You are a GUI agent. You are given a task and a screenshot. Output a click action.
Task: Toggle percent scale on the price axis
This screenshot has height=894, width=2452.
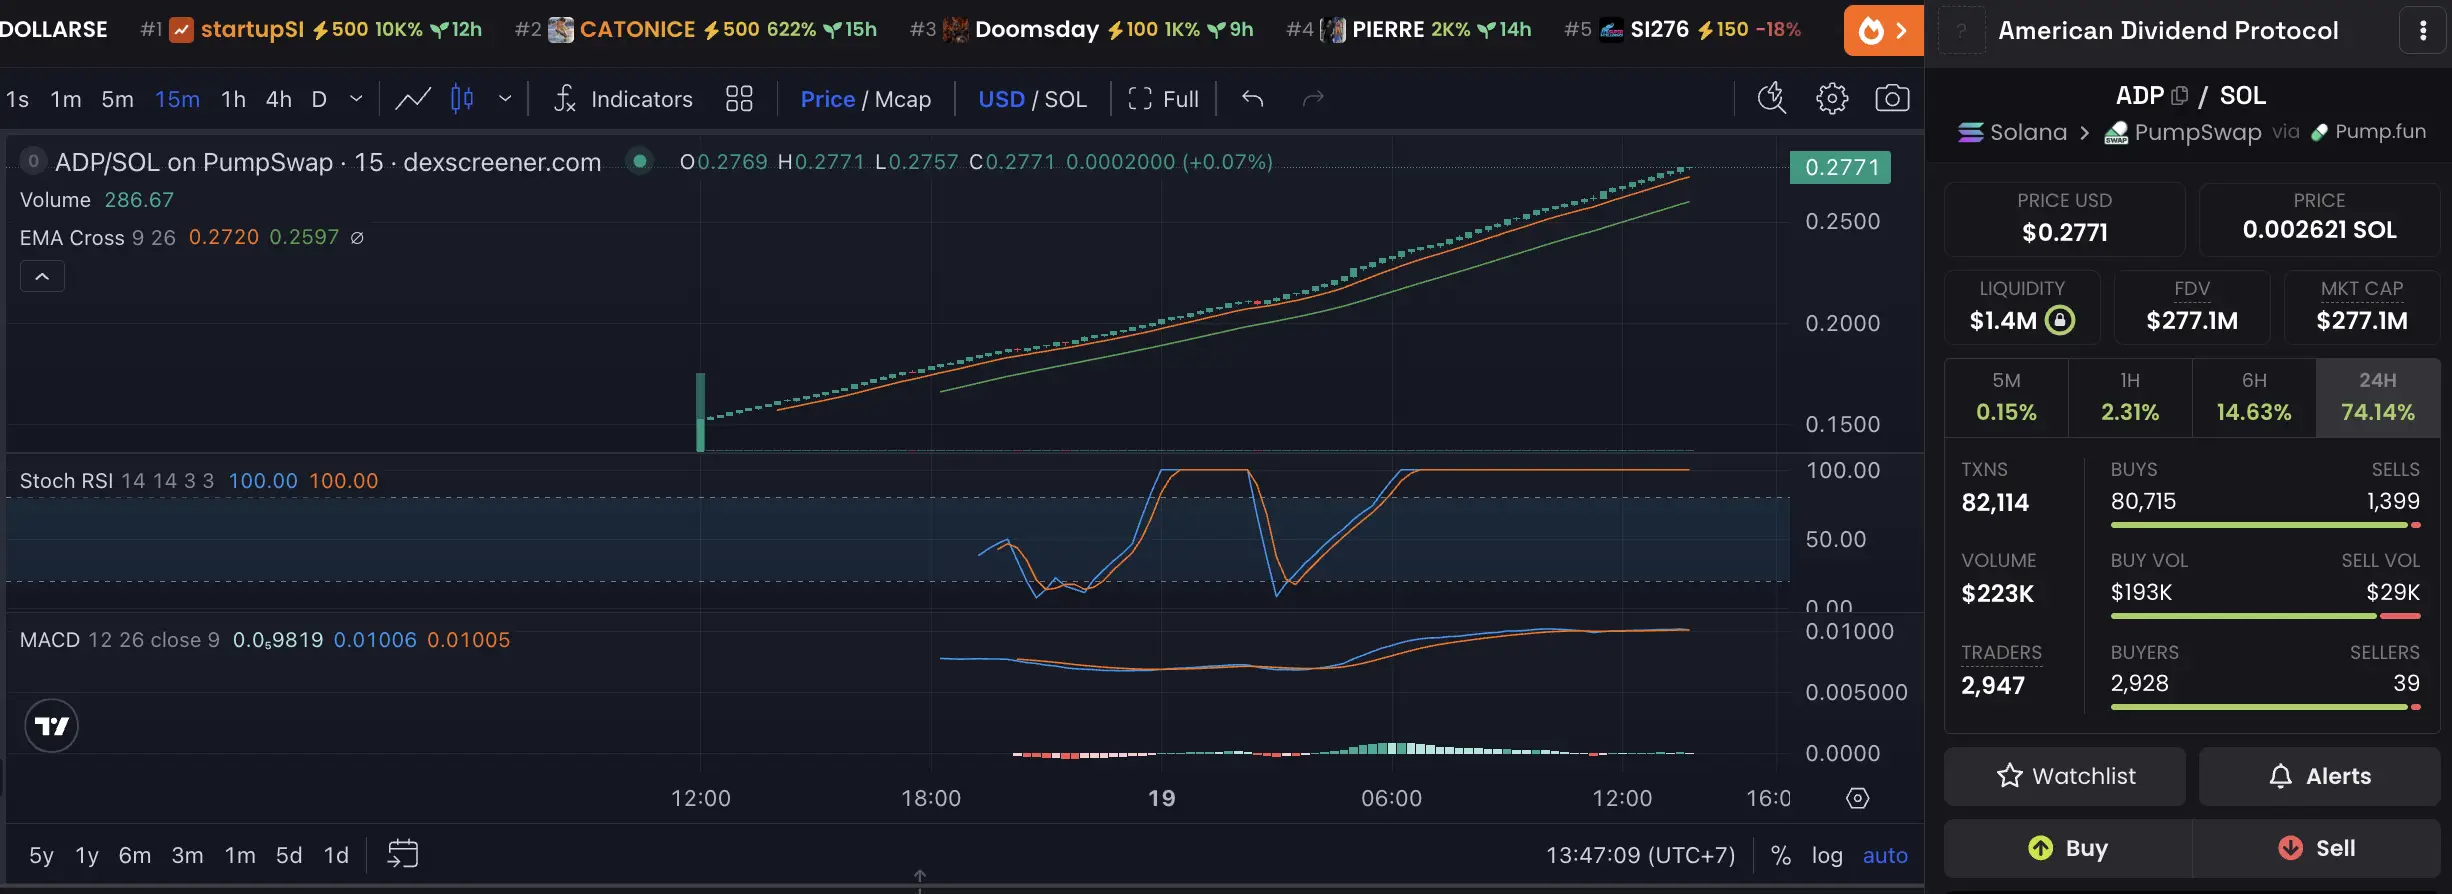pos(1780,855)
